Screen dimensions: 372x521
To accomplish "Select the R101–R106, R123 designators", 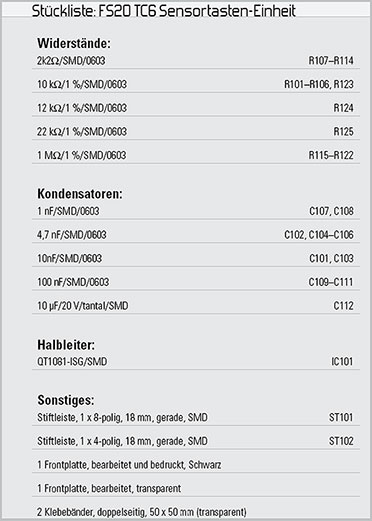I will pyautogui.click(x=319, y=84).
